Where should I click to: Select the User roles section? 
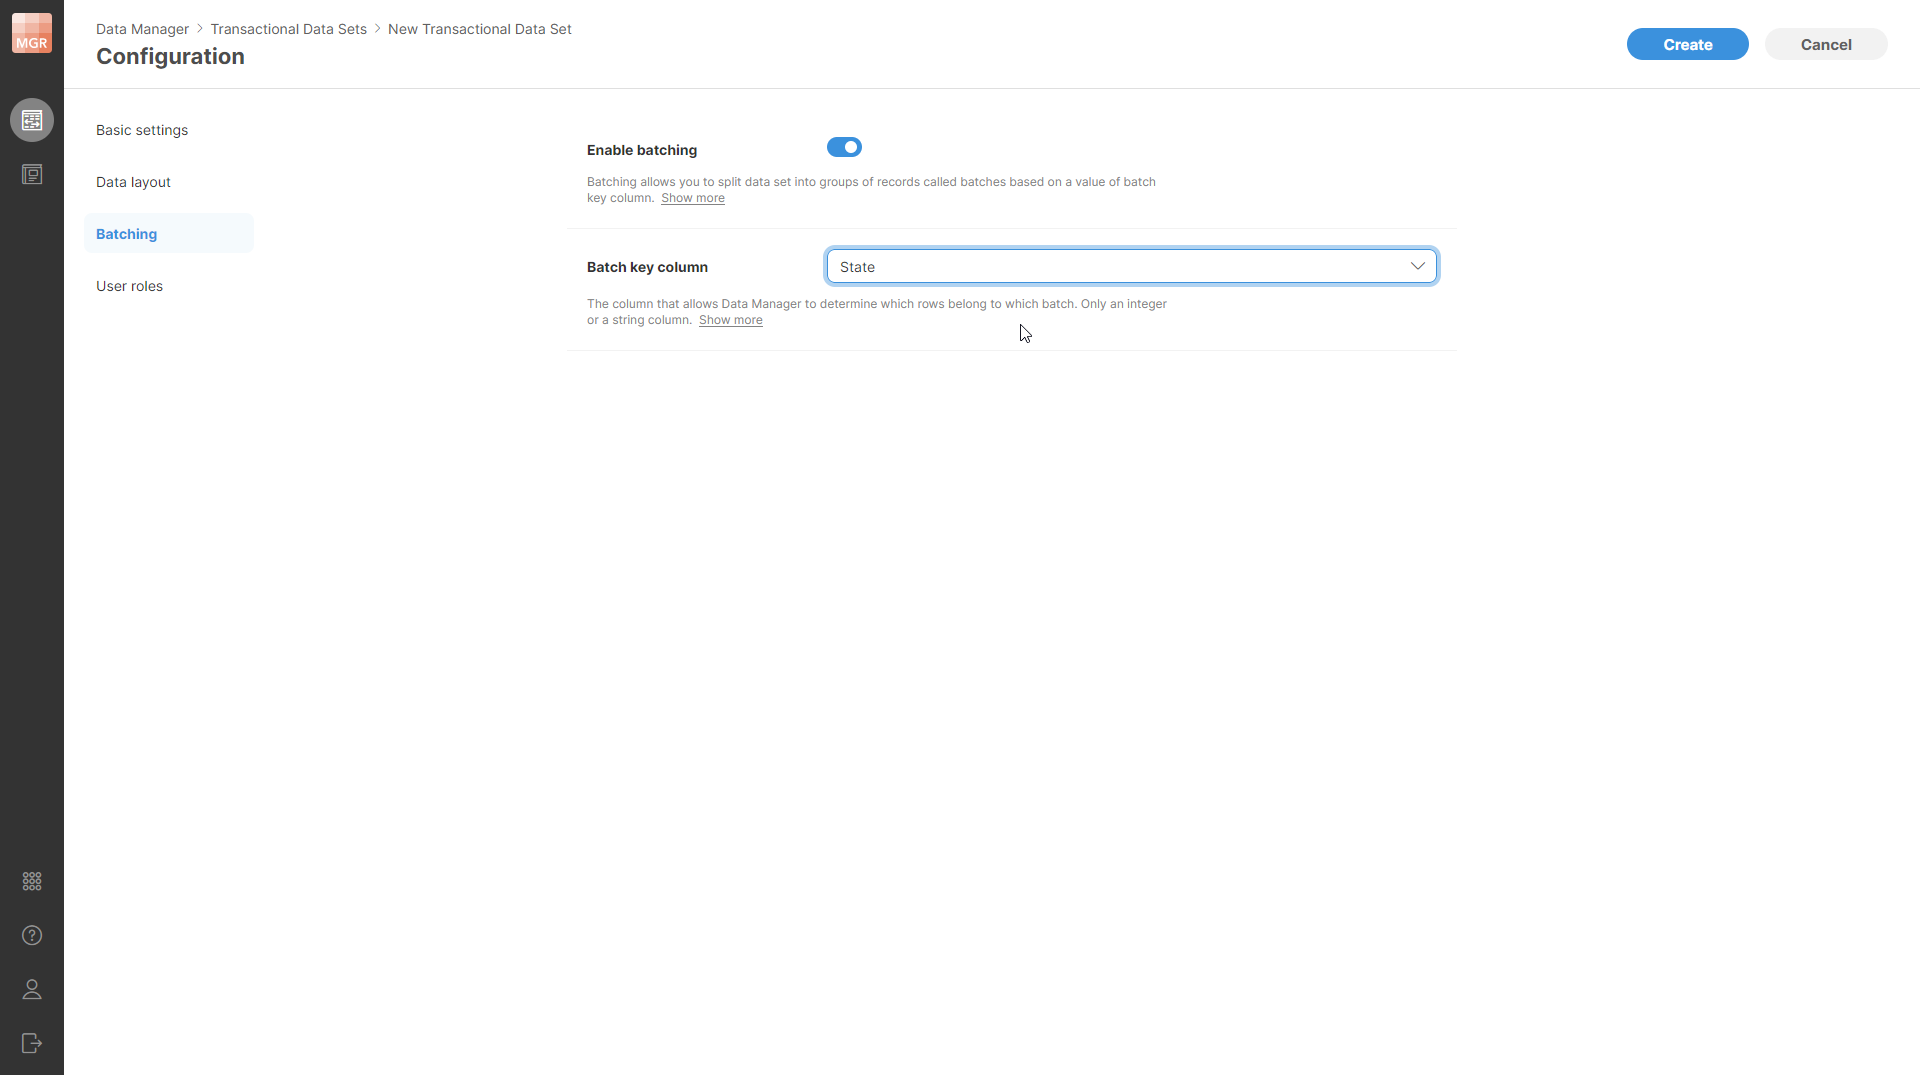[129, 285]
